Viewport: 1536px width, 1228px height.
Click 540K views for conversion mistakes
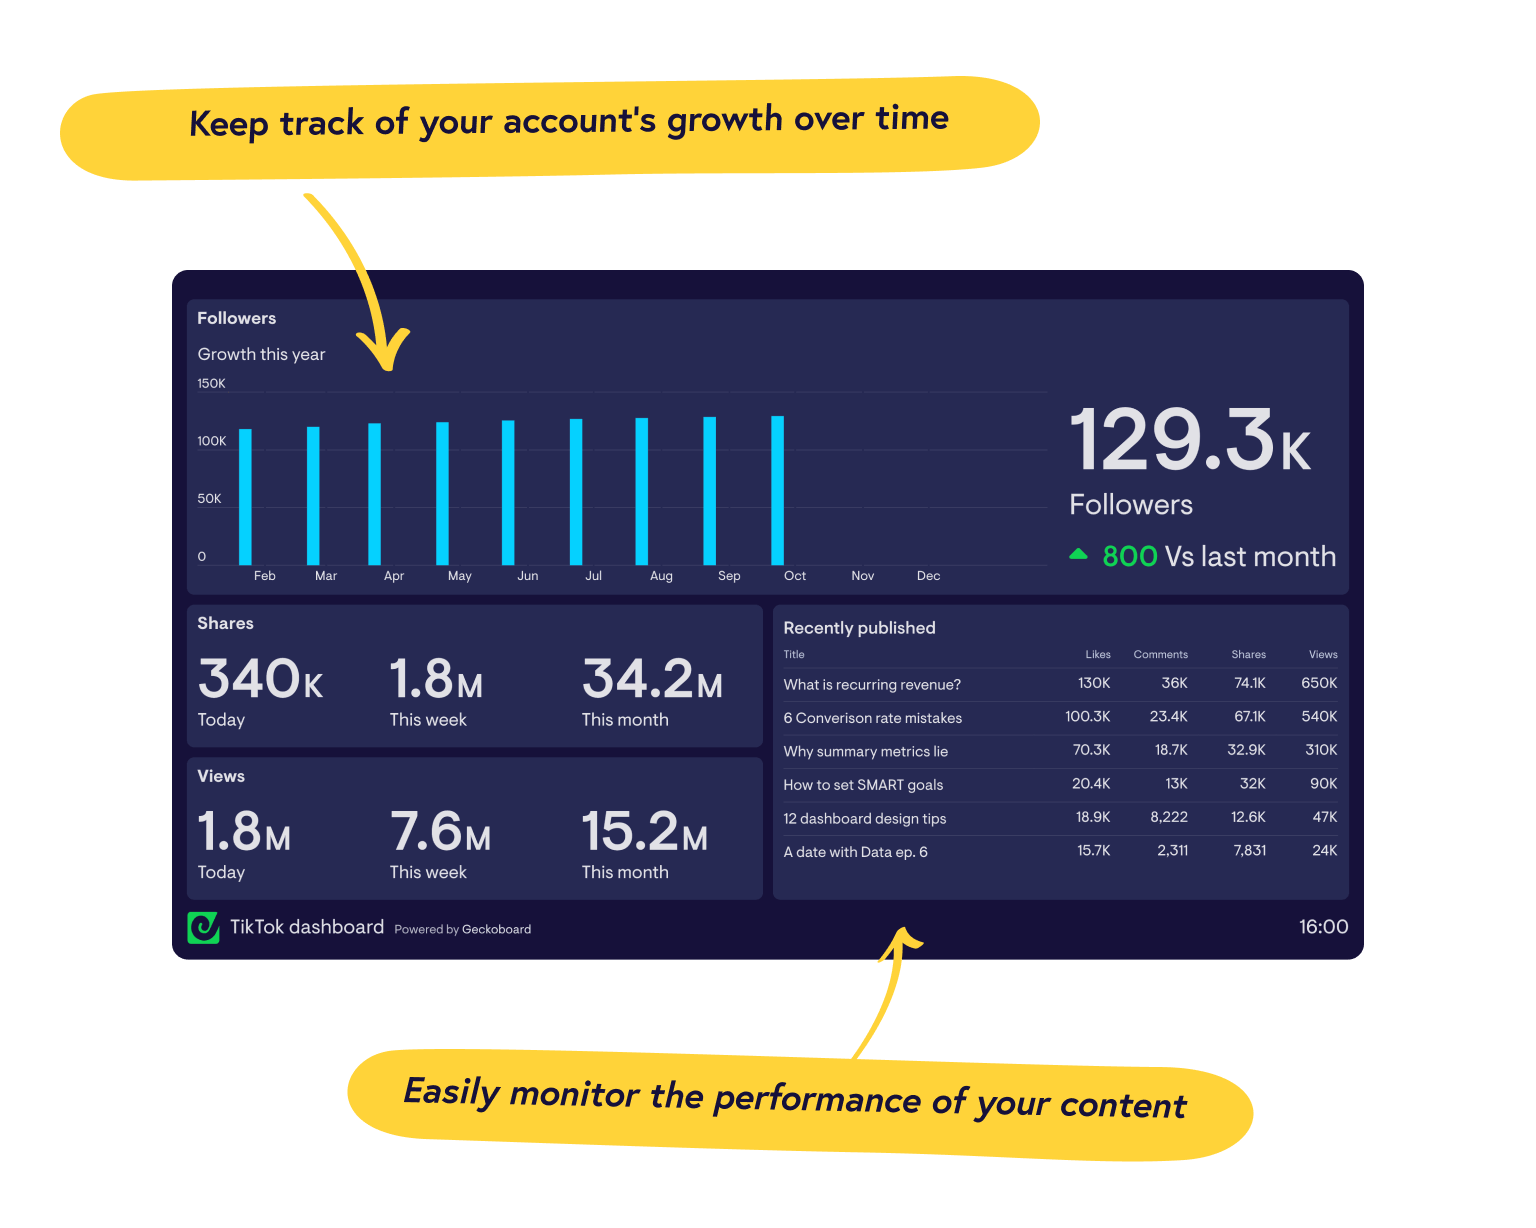(x=1319, y=717)
